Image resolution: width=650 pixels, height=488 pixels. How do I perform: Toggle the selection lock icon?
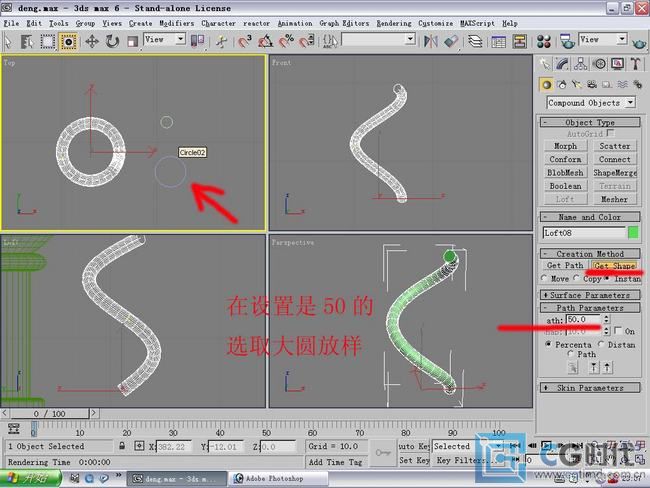click(122, 446)
